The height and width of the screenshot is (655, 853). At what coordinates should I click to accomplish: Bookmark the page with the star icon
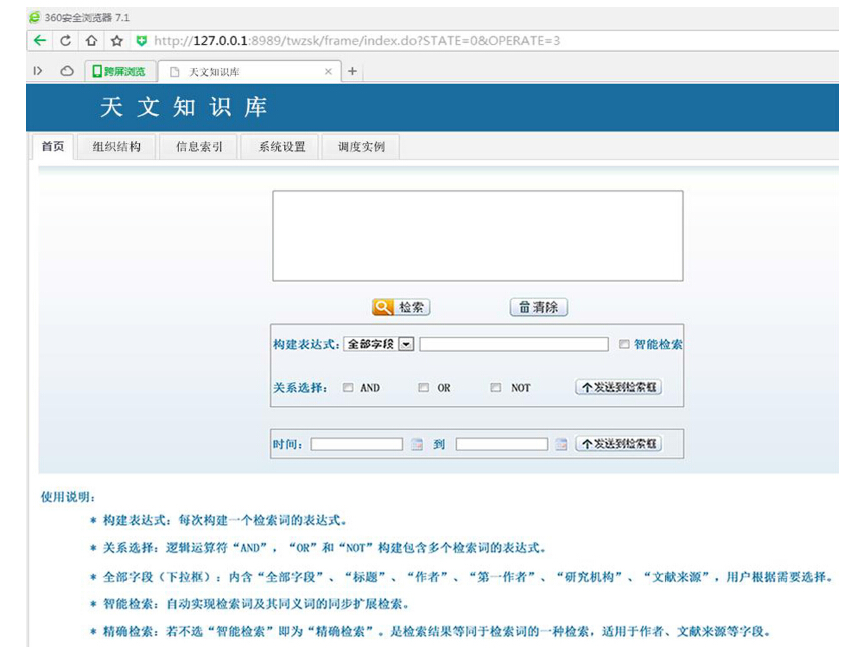116,41
